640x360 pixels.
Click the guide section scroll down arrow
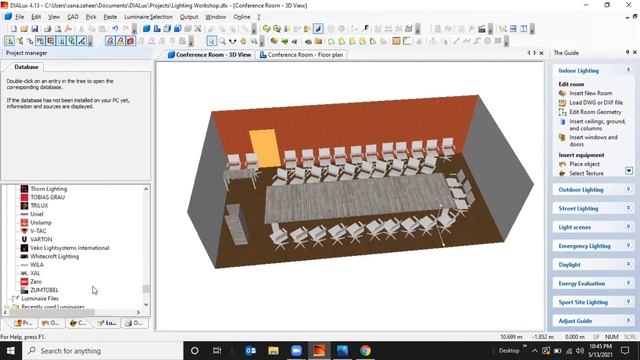[x=629, y=171]
